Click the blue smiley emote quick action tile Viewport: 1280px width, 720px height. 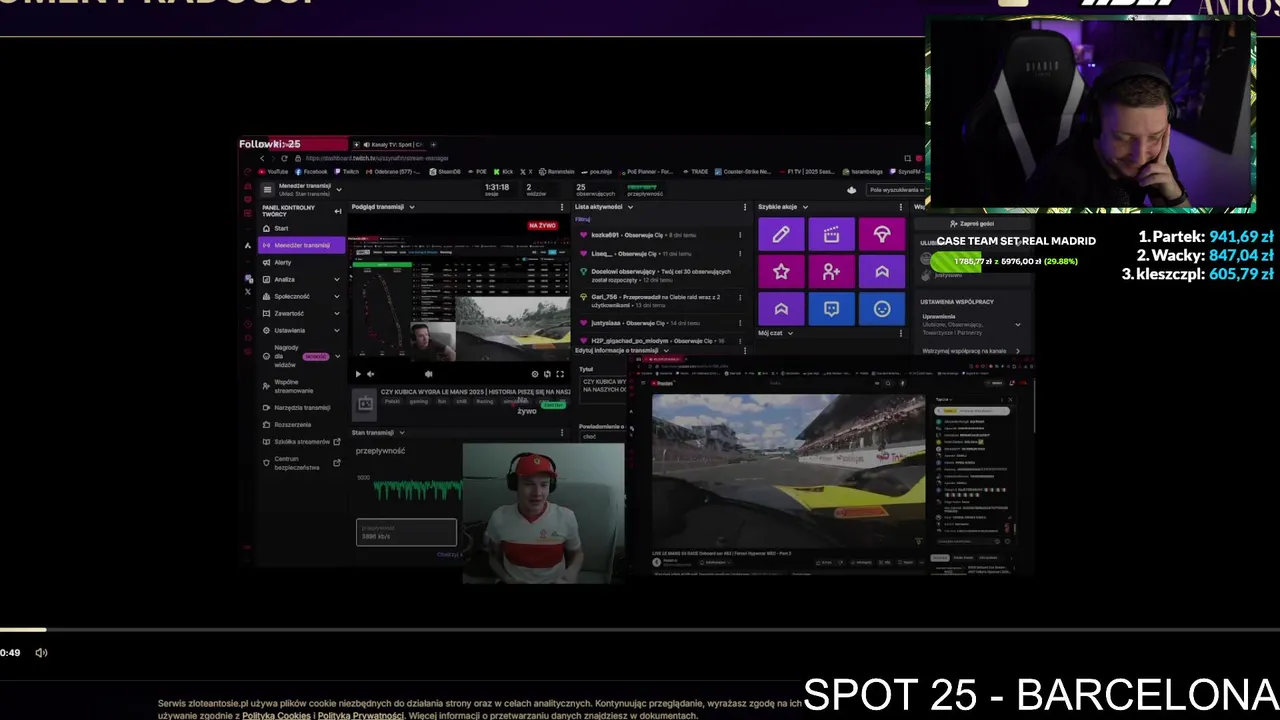pyautogui.click(x=881, y=309)
